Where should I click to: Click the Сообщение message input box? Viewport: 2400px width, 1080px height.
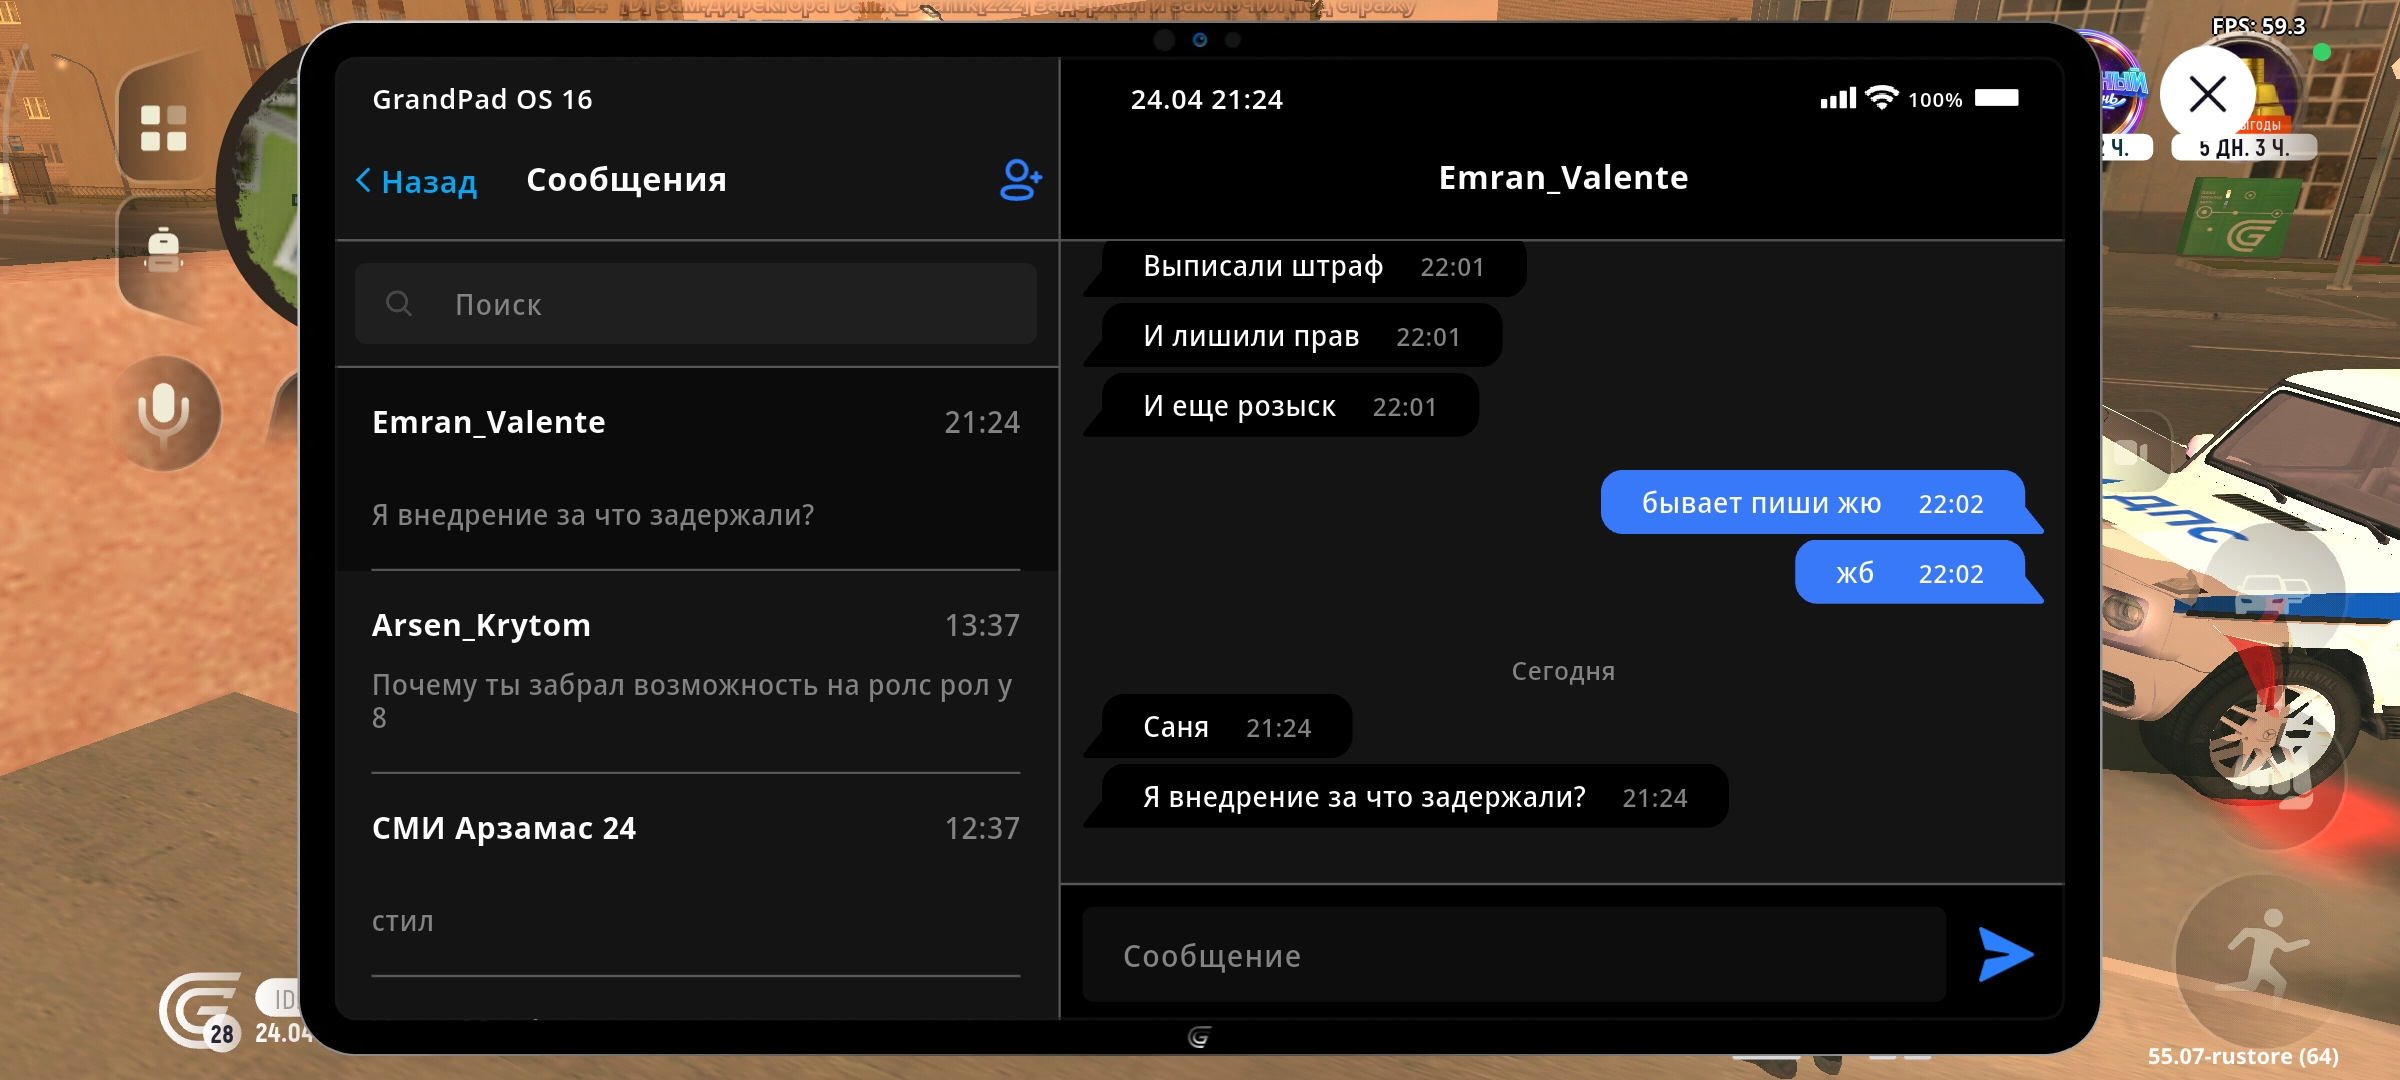1513,955
